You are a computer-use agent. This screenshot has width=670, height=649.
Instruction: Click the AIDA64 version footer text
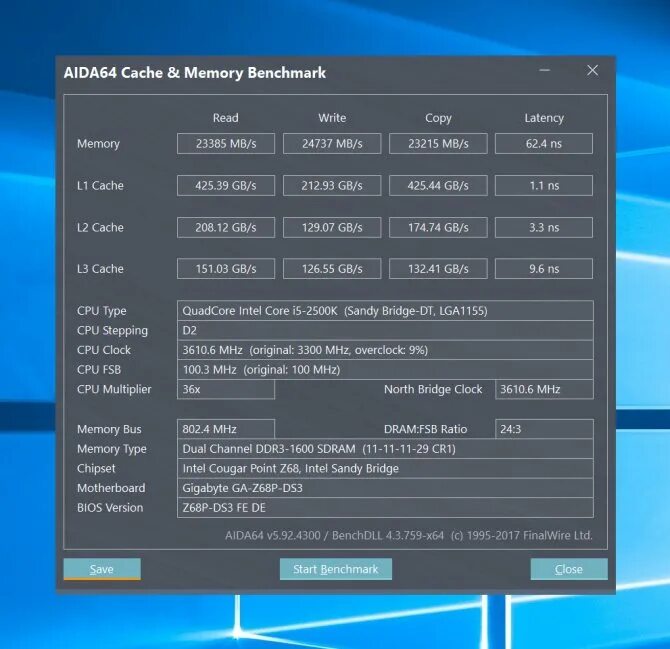coord(408,535)
